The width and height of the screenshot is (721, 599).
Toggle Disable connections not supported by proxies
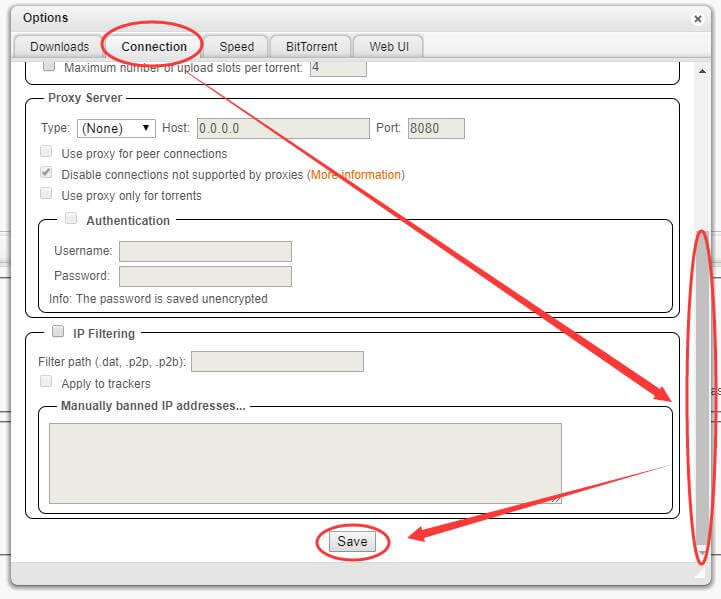[46, 174]
